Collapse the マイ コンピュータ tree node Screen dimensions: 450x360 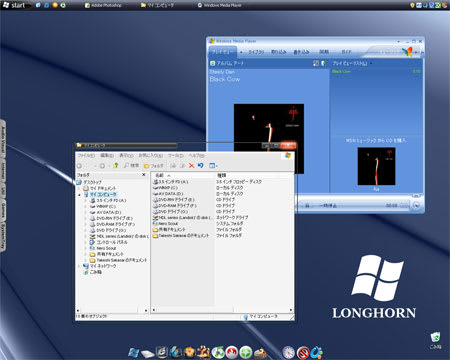[x=79, y=194]
